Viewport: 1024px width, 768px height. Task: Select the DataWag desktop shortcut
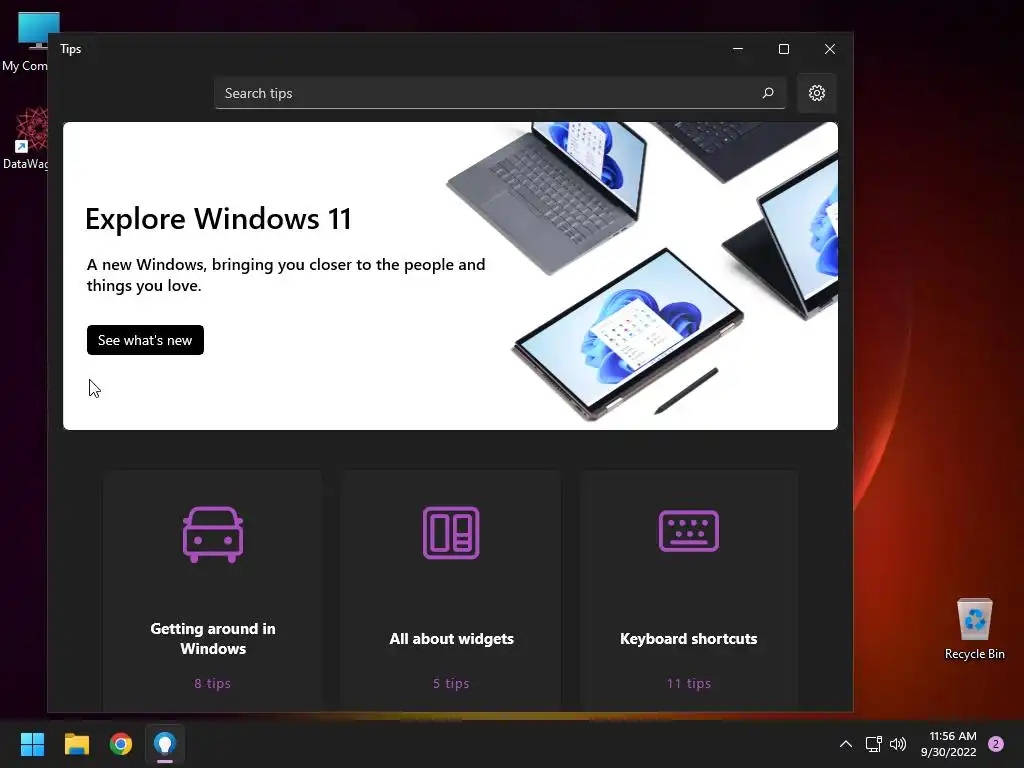click(25, 139)
